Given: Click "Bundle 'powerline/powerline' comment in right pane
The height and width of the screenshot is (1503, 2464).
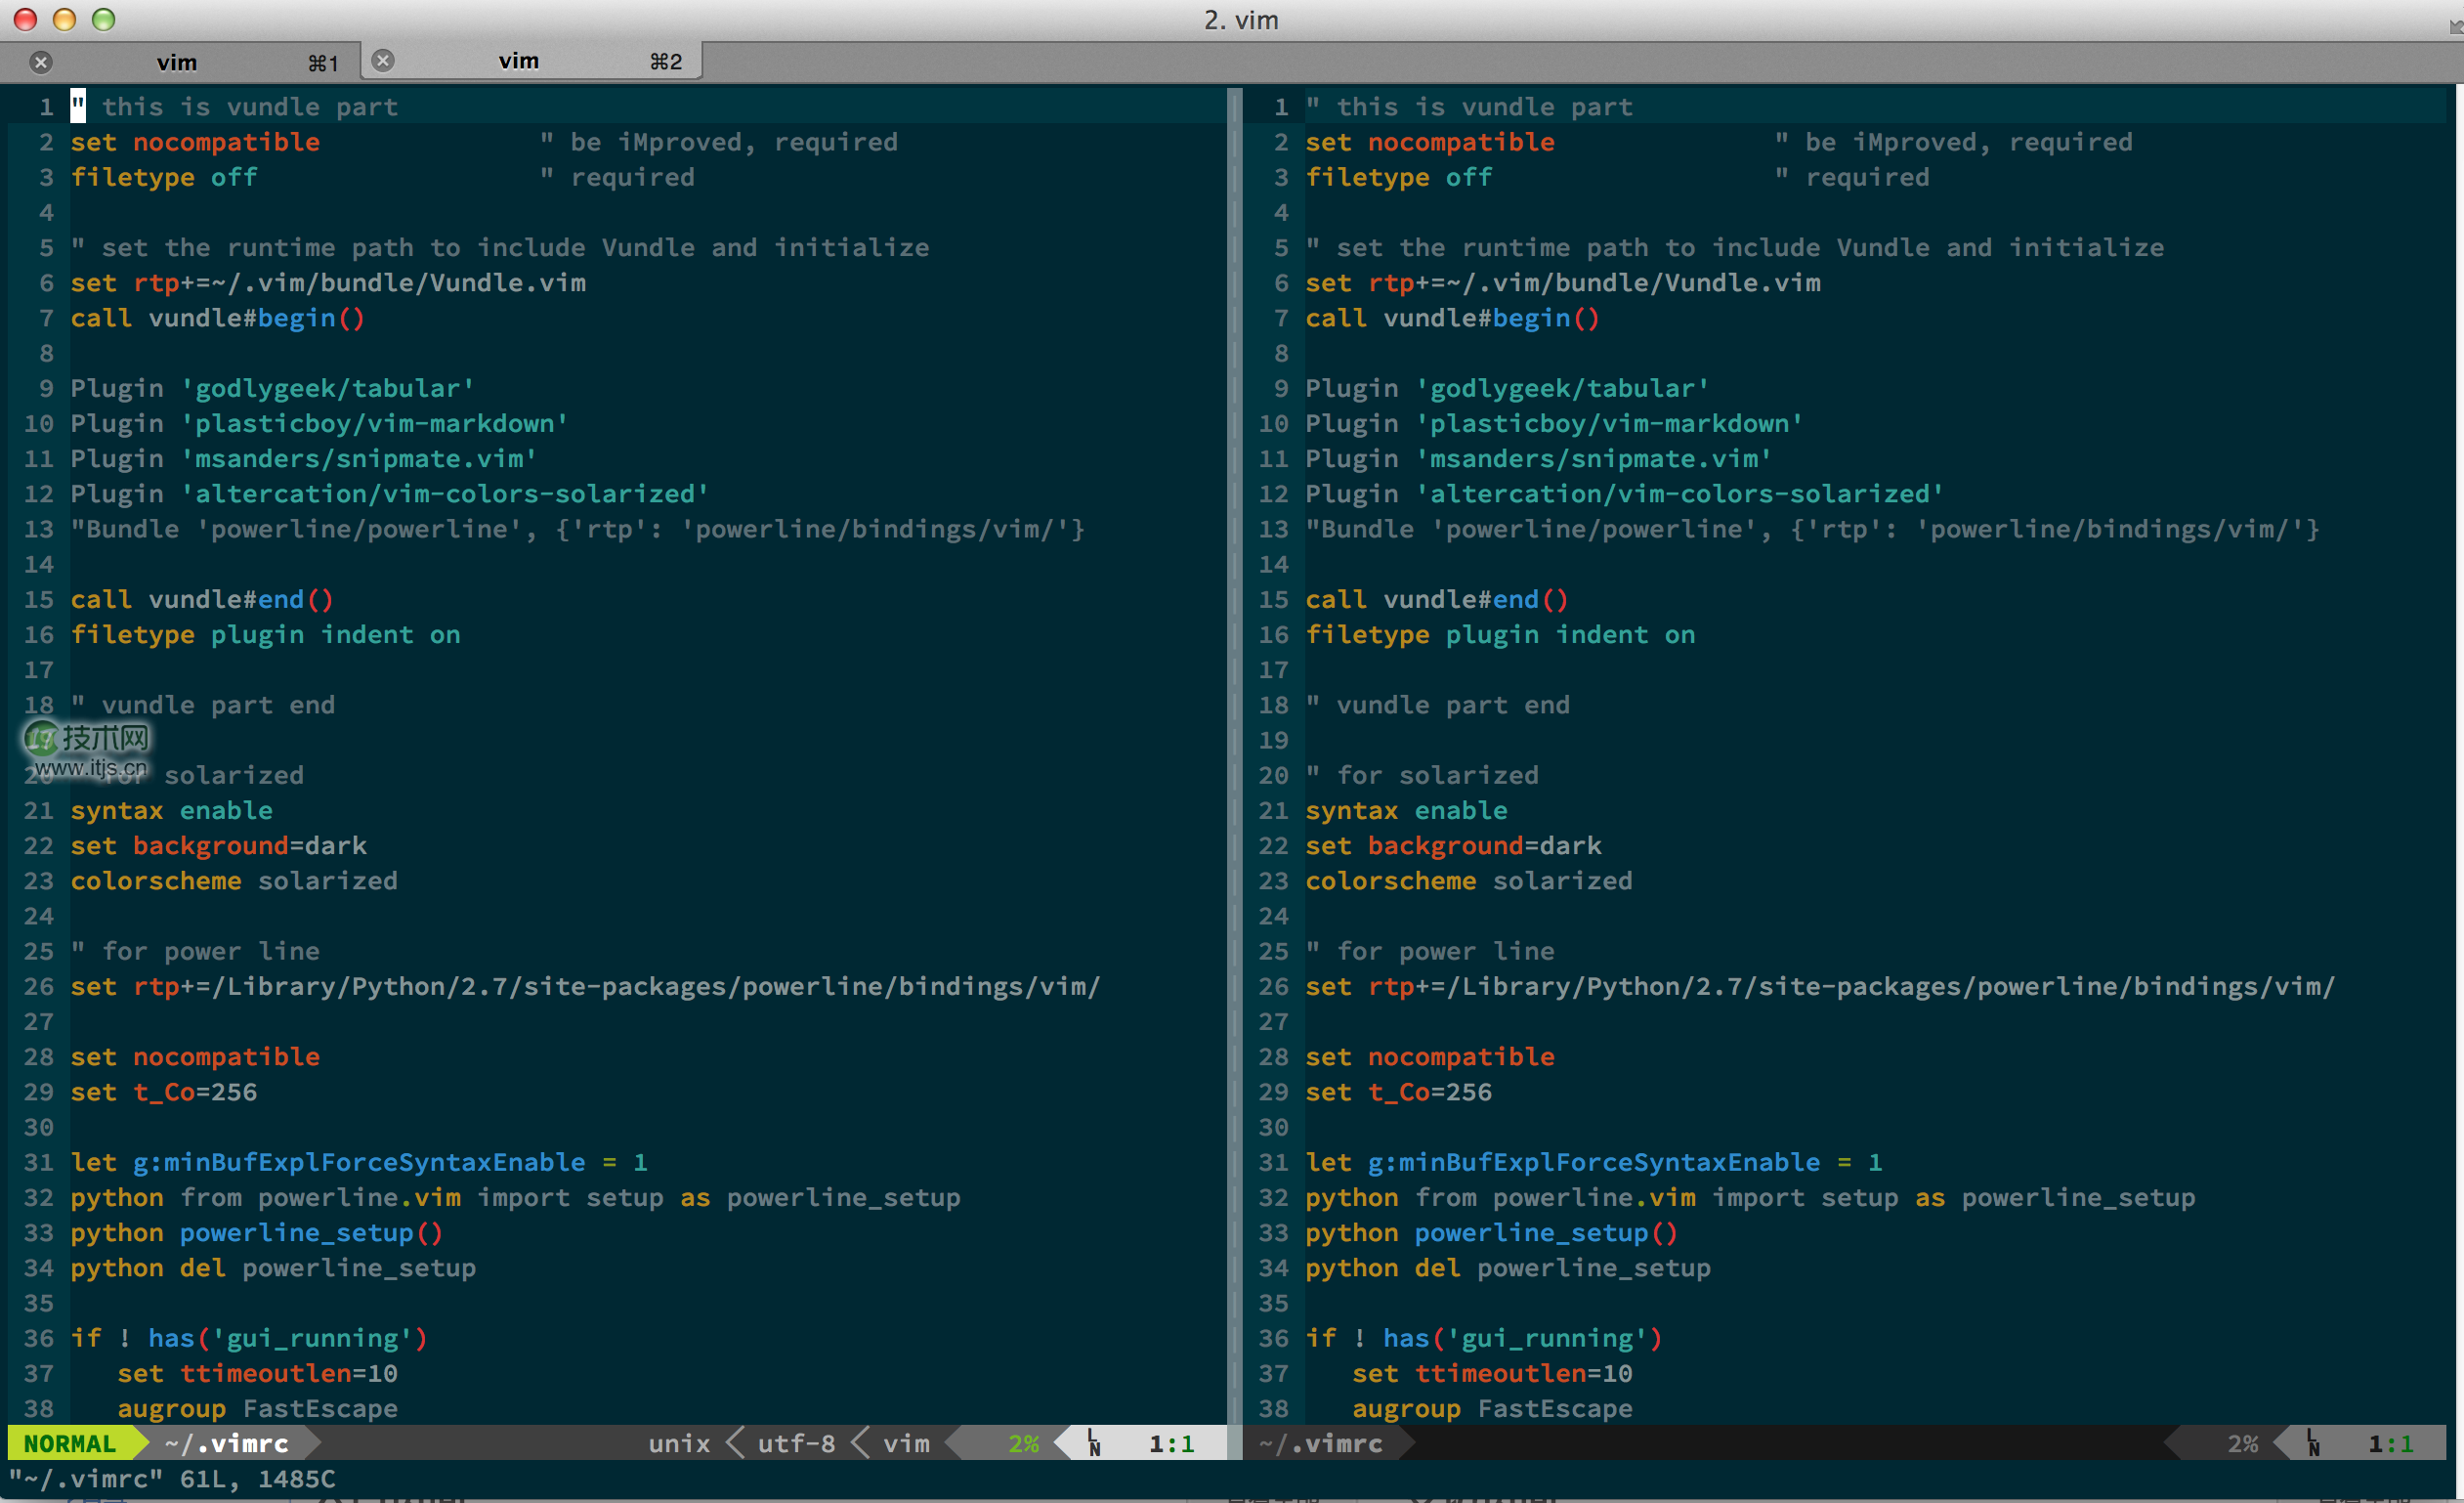Looking at the screenshot, I should (1812, 529).
